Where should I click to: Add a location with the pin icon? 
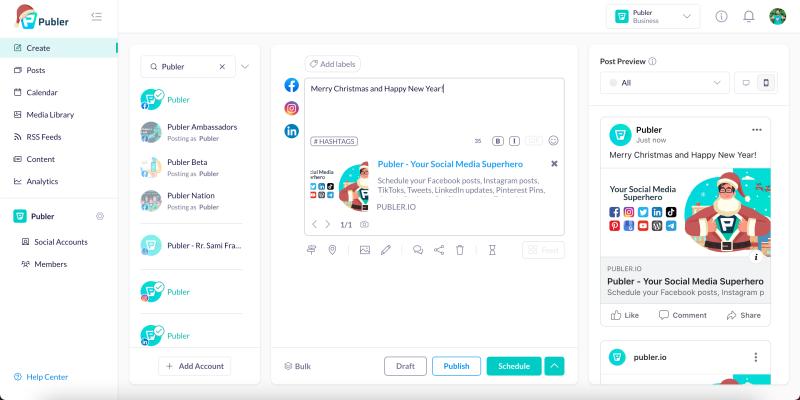click(x=332, y=250)
